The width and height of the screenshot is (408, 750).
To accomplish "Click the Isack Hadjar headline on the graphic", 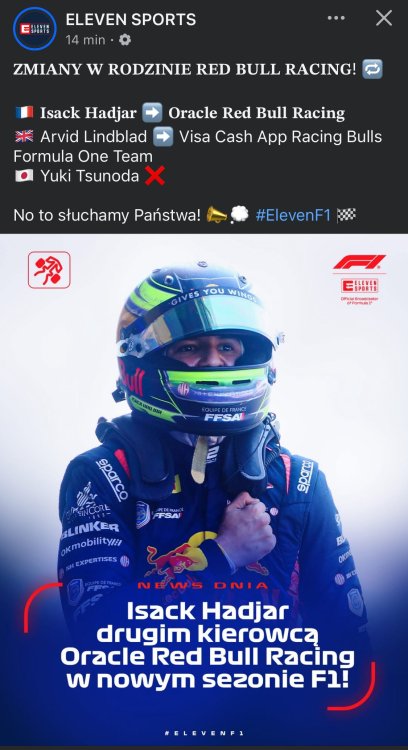I will click(x=207, y=645).
